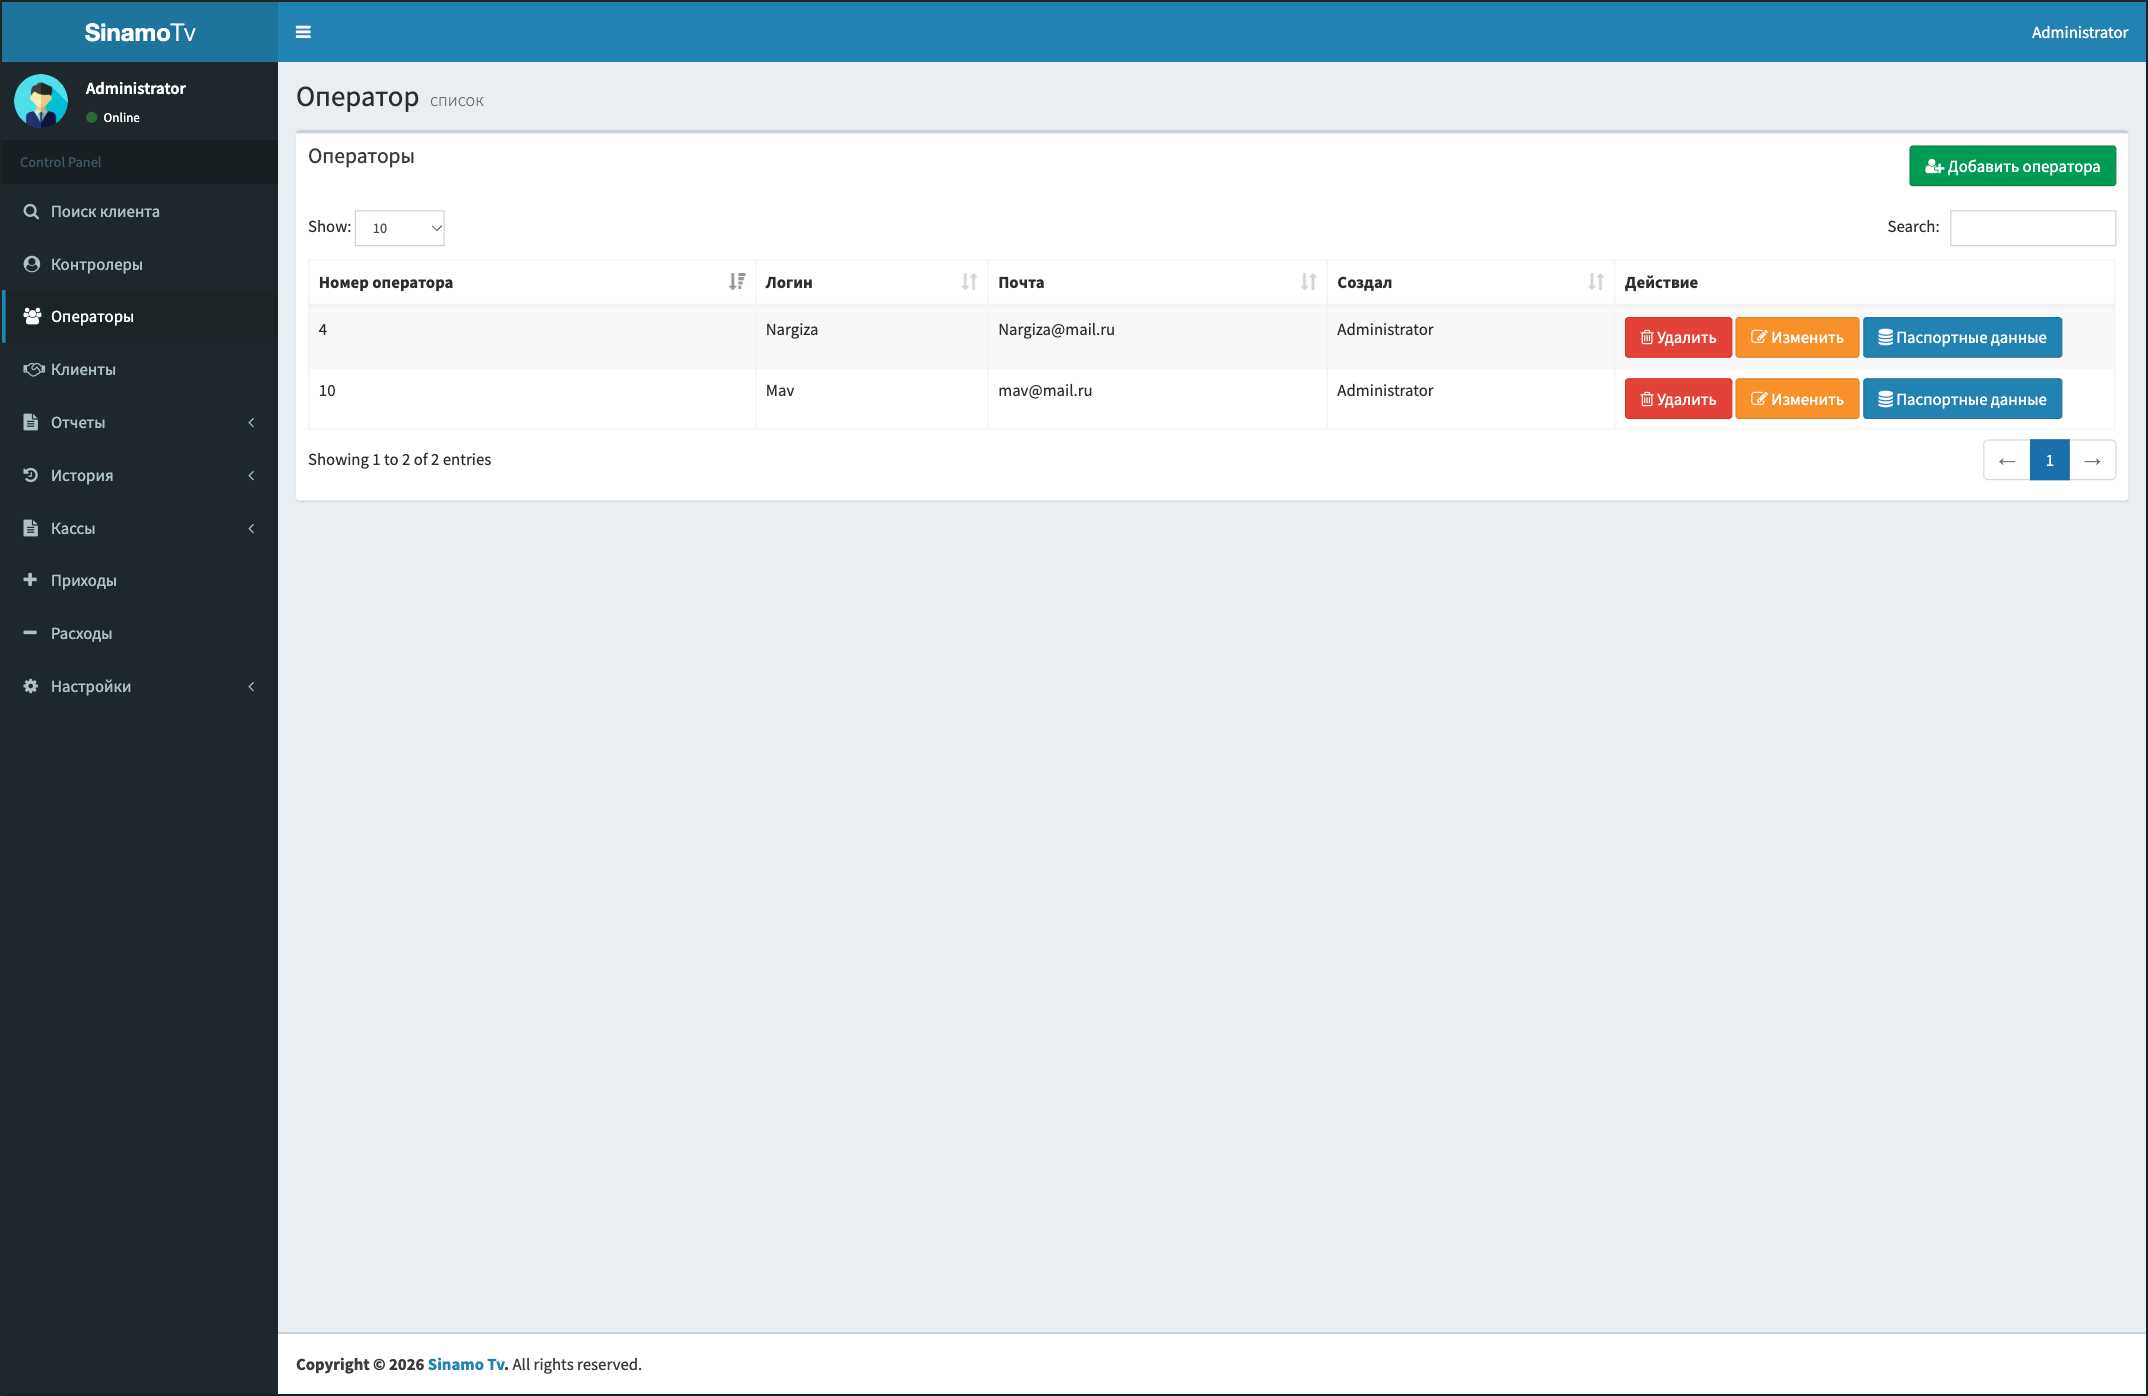Screen dimensions: 2148x1396
Task: Click the plus icon beside Приходы
Action: [x=30, y=580]
